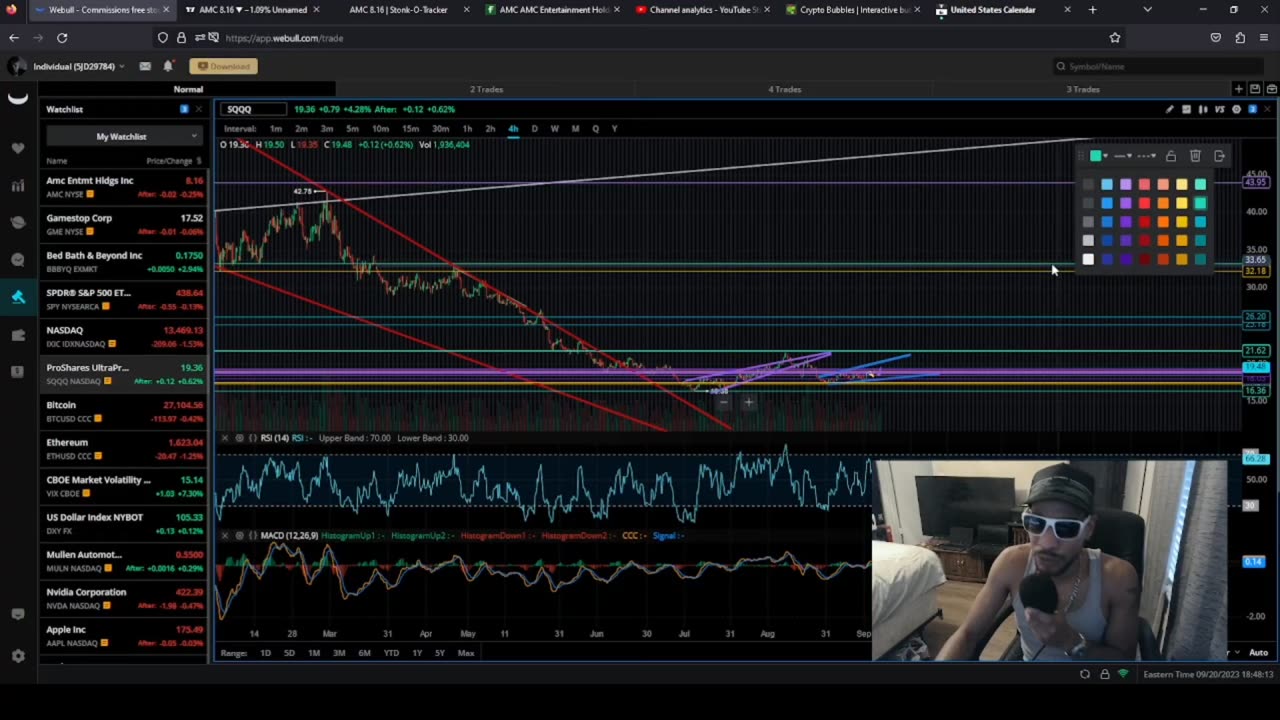
Task: Delete the selected drawing with trash icon
Action: pos(1195,156)
